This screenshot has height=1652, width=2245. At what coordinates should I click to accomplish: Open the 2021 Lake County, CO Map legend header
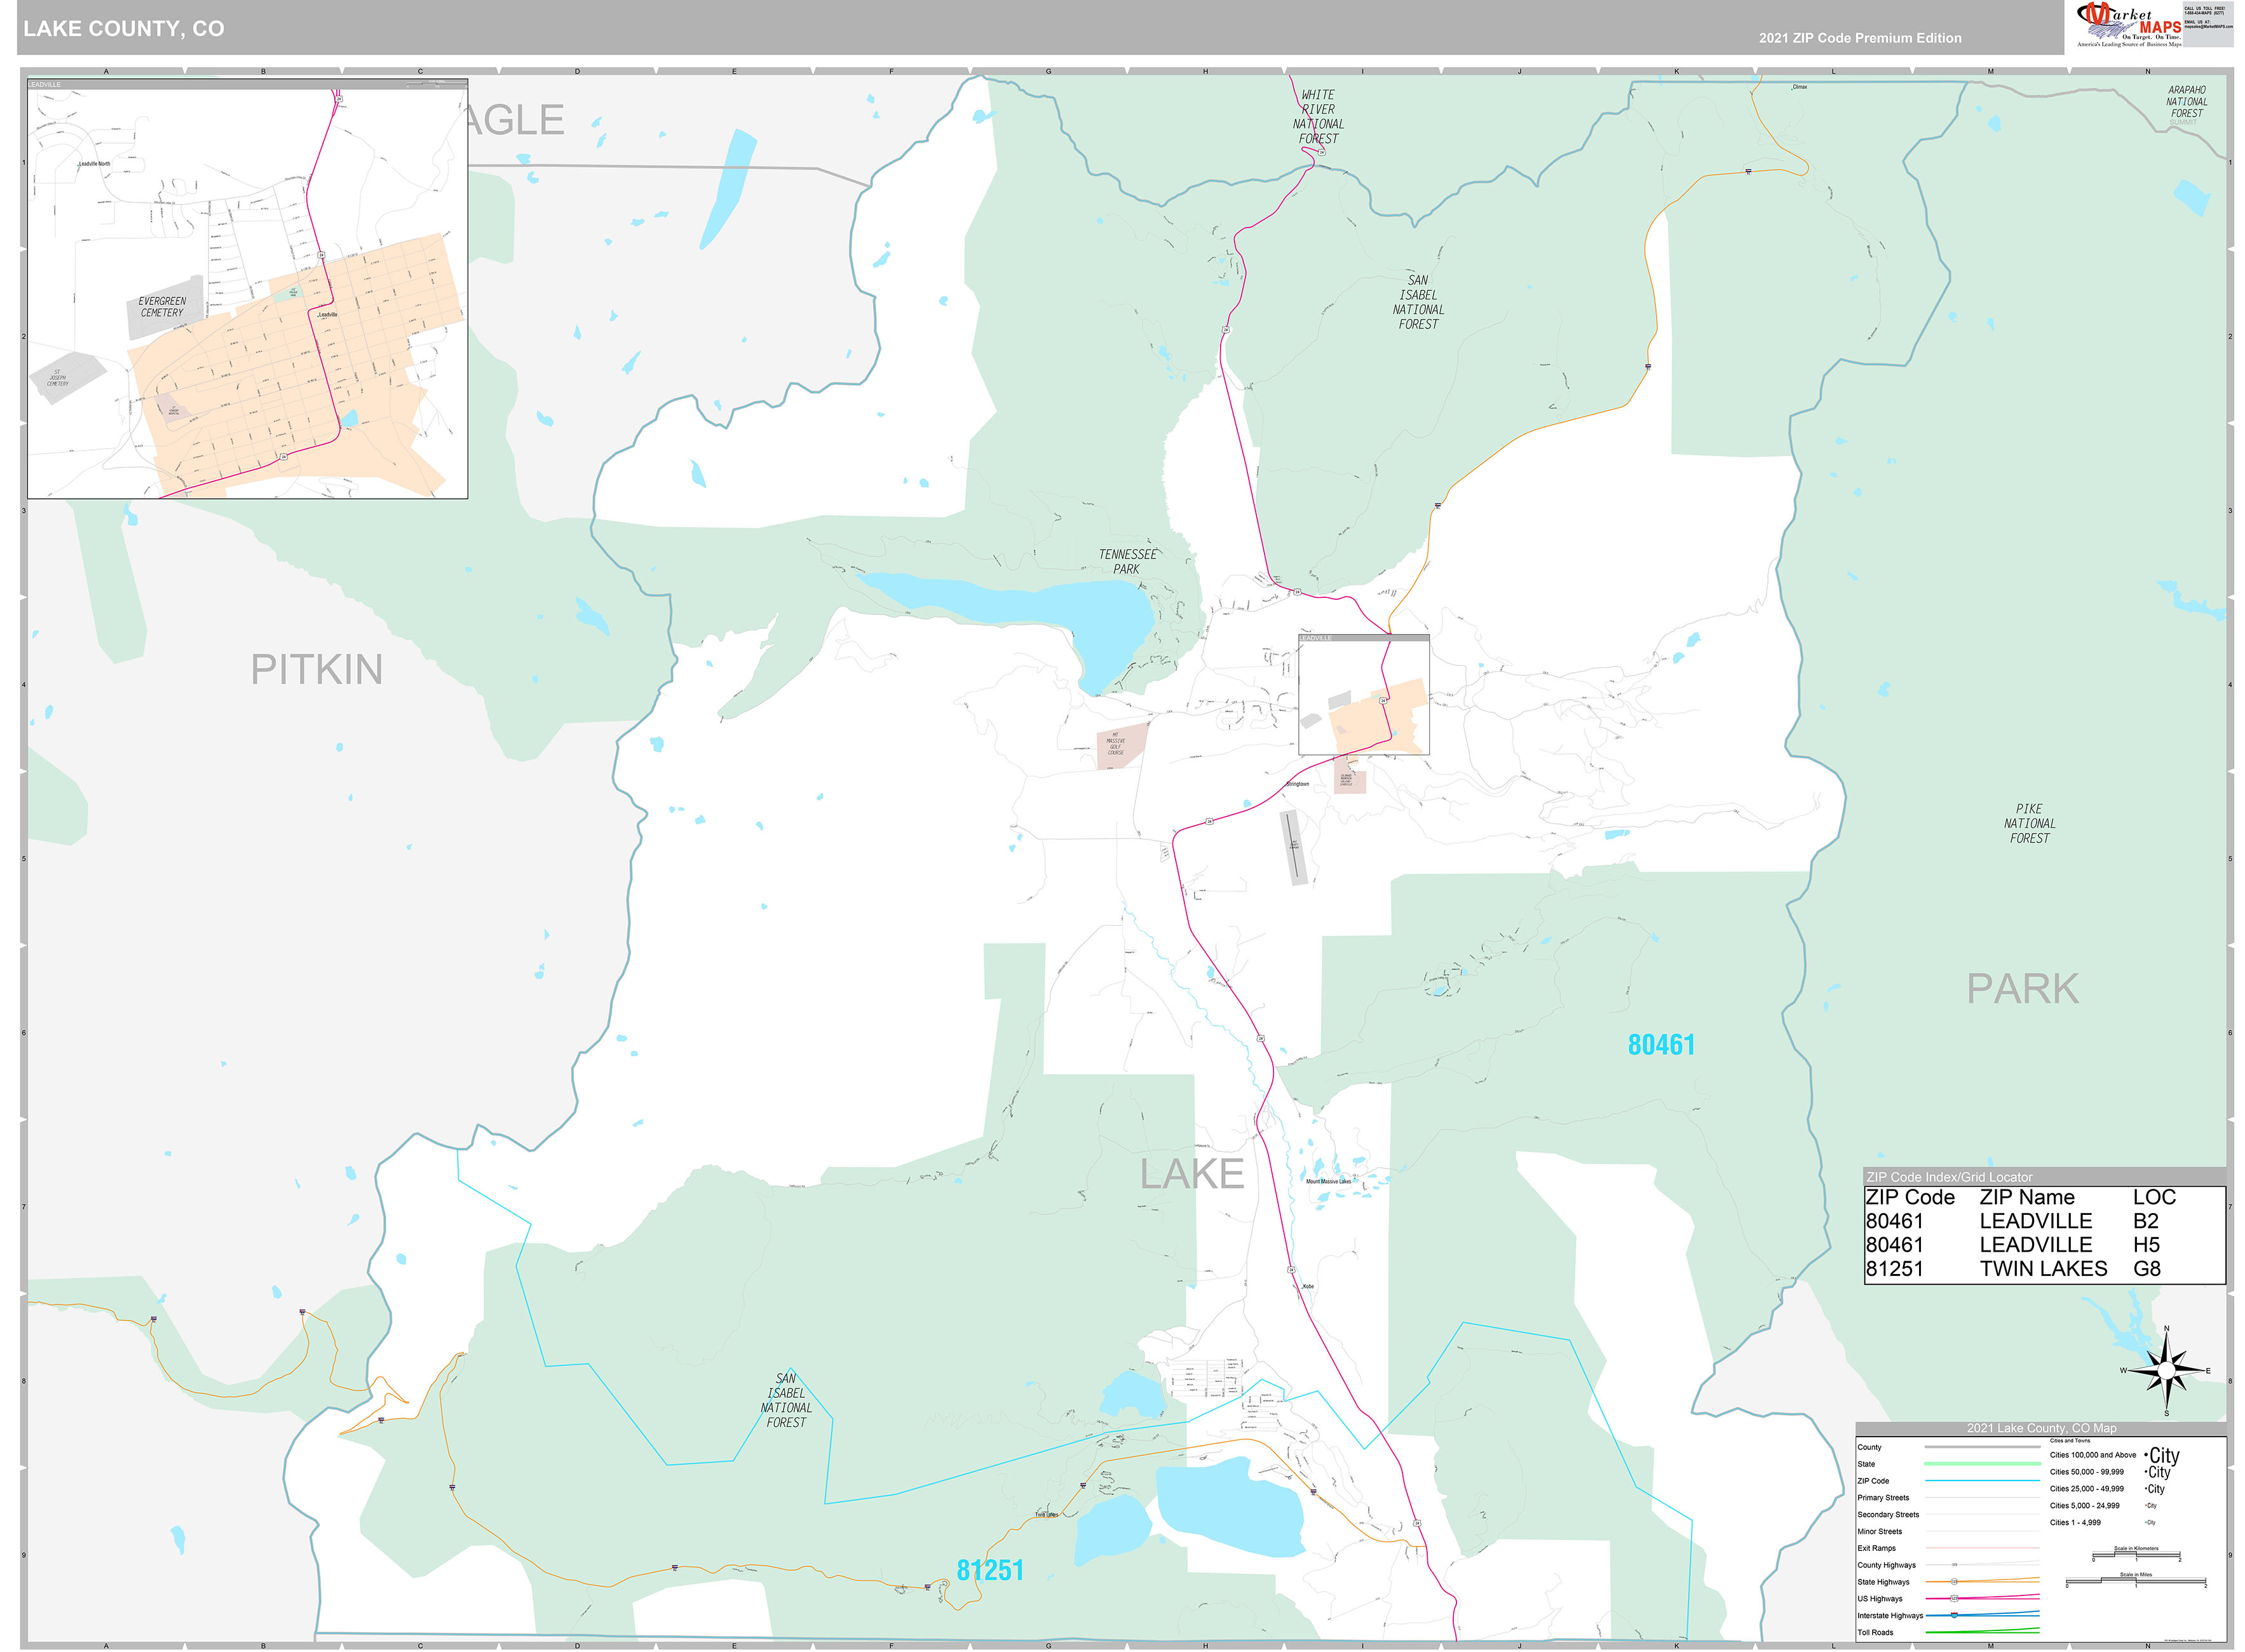(2043, 1428)
